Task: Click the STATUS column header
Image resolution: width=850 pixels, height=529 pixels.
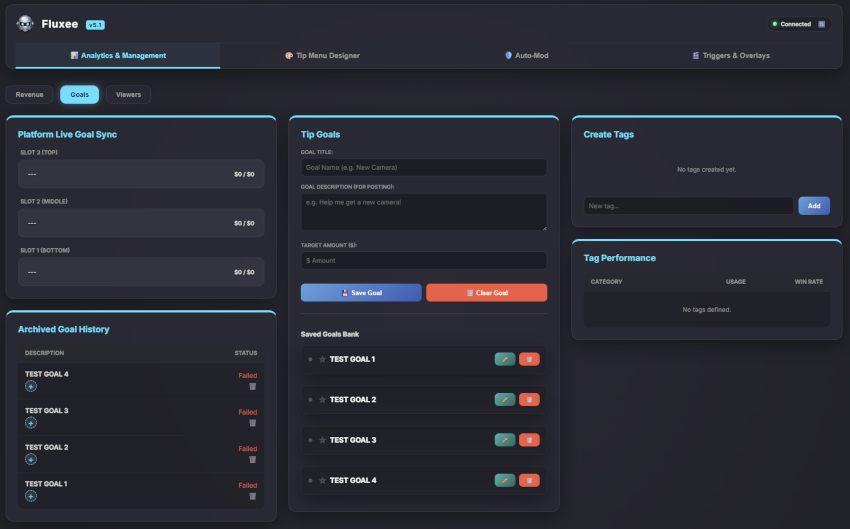Action: coord(246,353)
